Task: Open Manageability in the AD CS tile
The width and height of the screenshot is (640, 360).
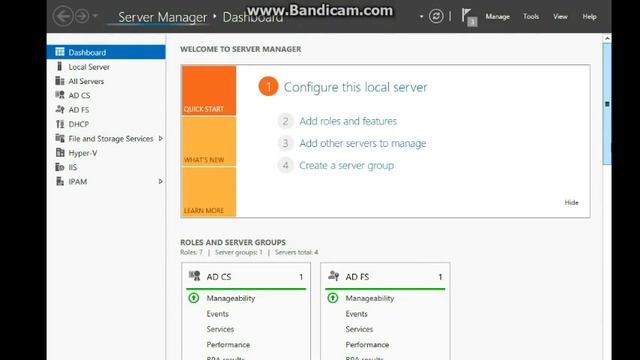Action: [231, 298]
